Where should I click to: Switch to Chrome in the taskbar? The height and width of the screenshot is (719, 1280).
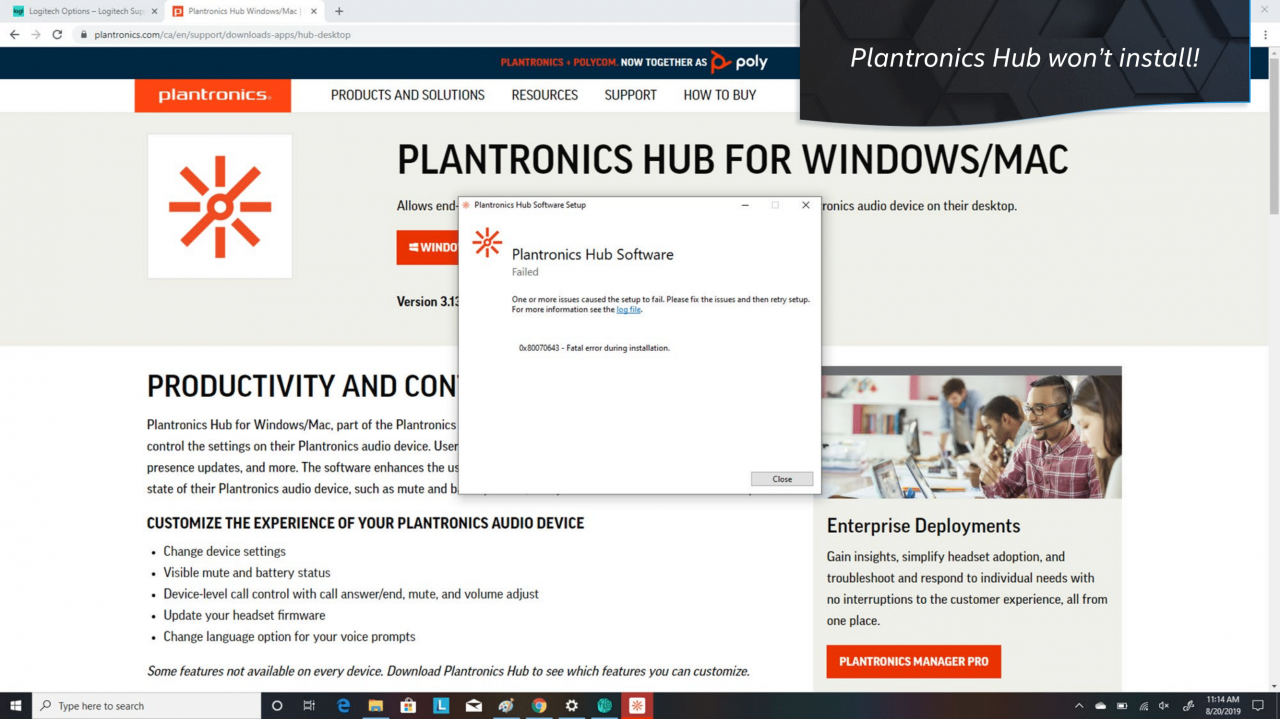[539, 705]
